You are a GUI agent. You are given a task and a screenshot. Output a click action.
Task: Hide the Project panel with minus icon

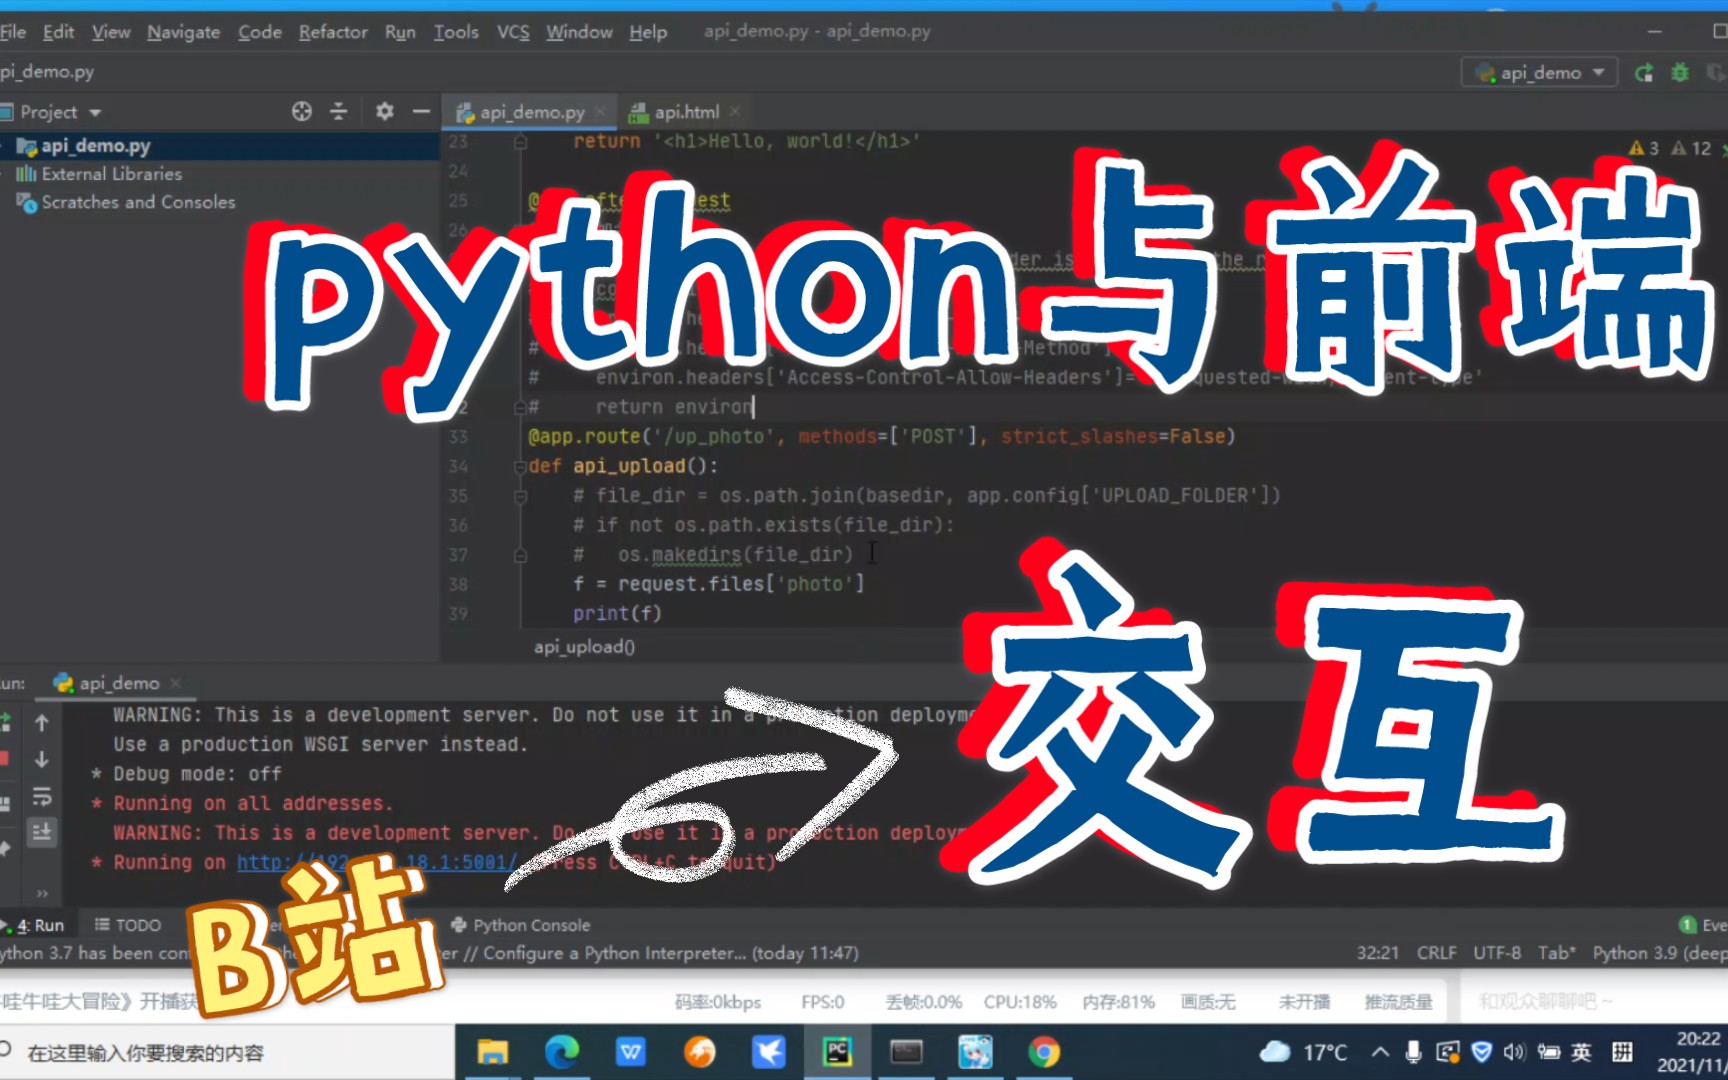[x=421, y=111]
